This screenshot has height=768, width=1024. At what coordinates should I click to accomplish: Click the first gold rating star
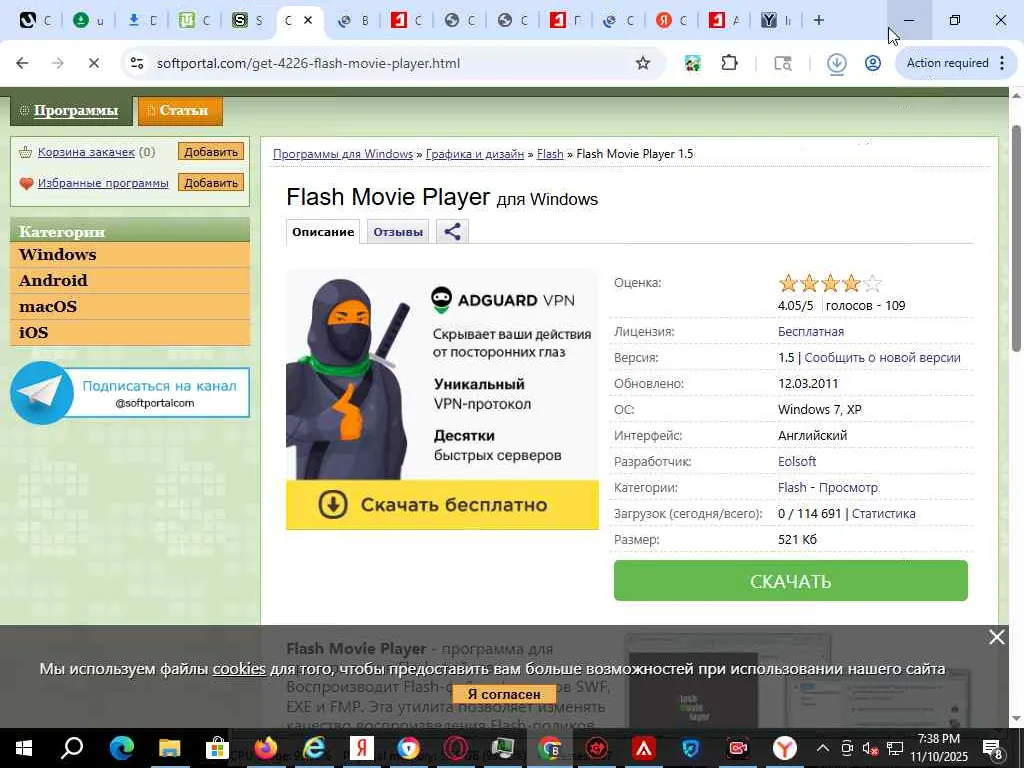(x=788, y=283)
